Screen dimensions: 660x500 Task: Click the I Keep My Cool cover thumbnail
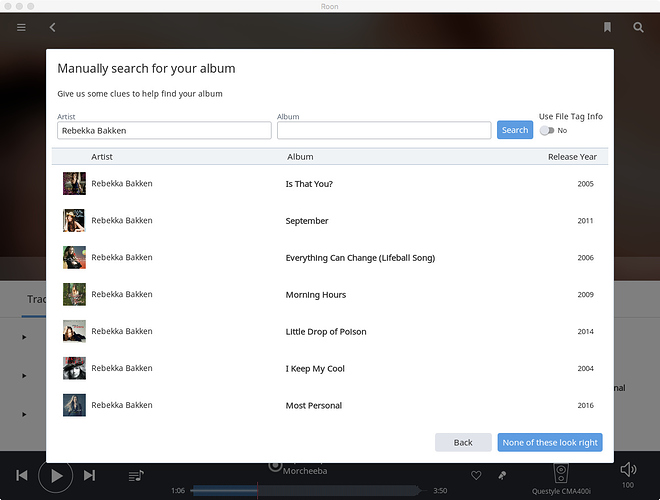[x=75, y=368]
